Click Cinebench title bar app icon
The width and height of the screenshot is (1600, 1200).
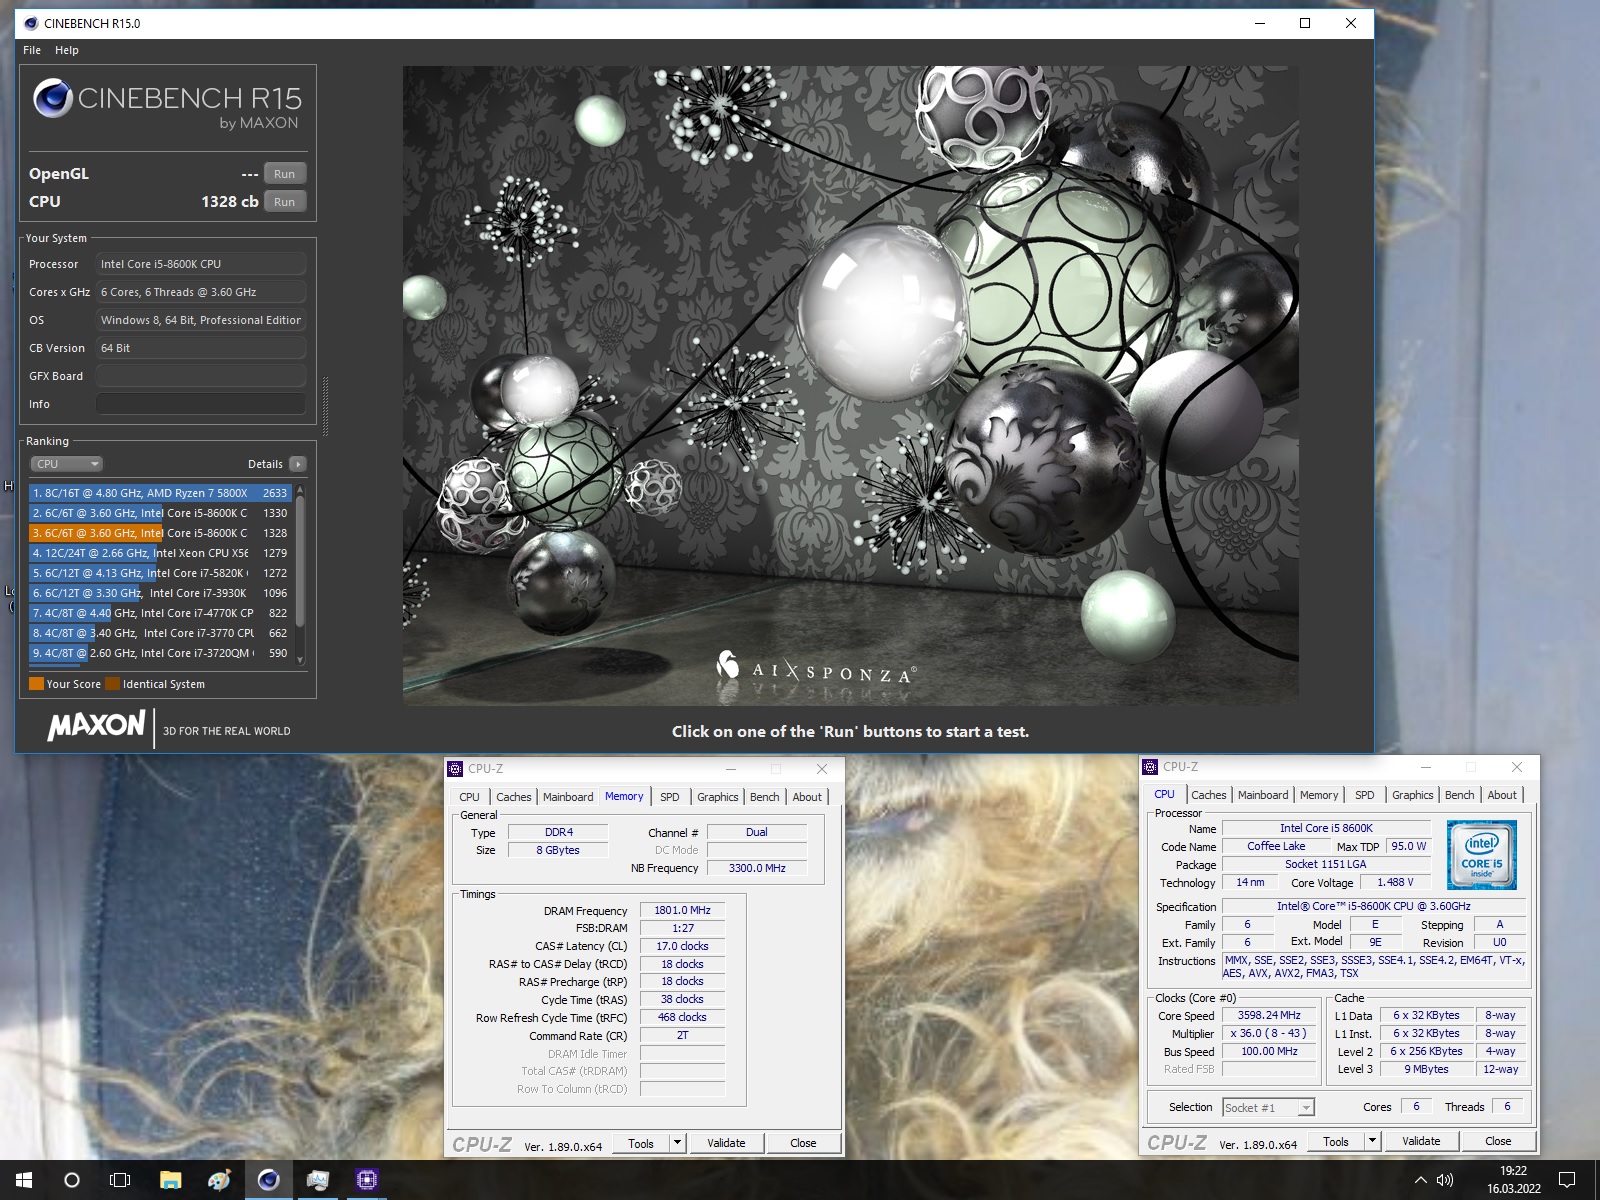tap(31, 23)
